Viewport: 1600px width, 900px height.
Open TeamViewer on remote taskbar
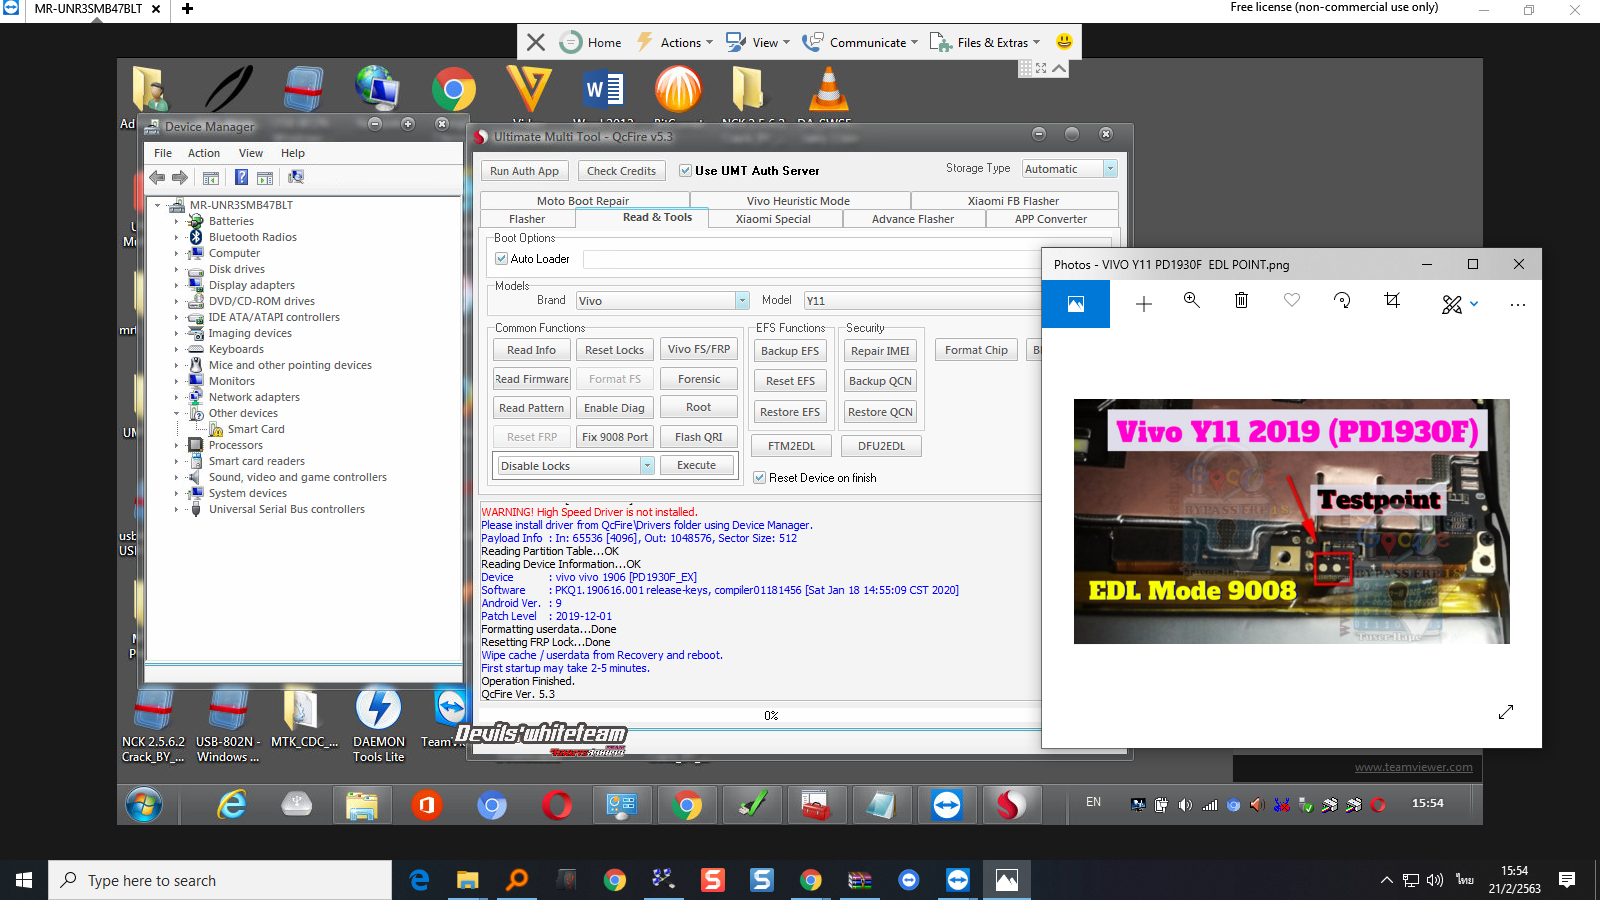pyautogui.click(x=947, y=804)
